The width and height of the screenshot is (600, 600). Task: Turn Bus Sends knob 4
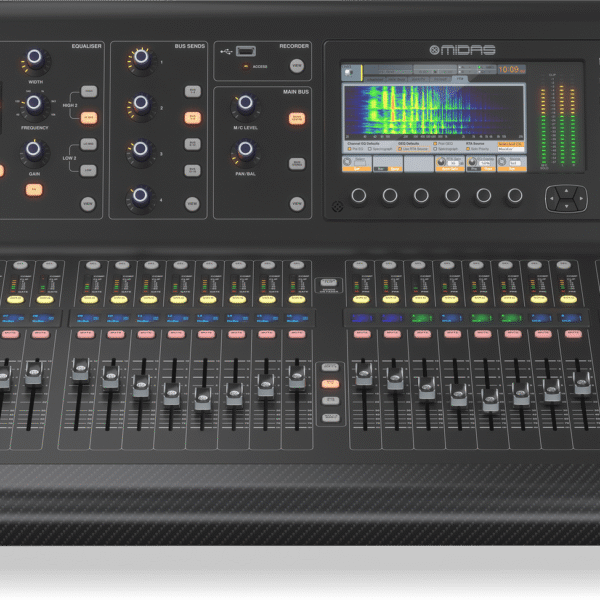pyautogui.click(x=140, y=199)
